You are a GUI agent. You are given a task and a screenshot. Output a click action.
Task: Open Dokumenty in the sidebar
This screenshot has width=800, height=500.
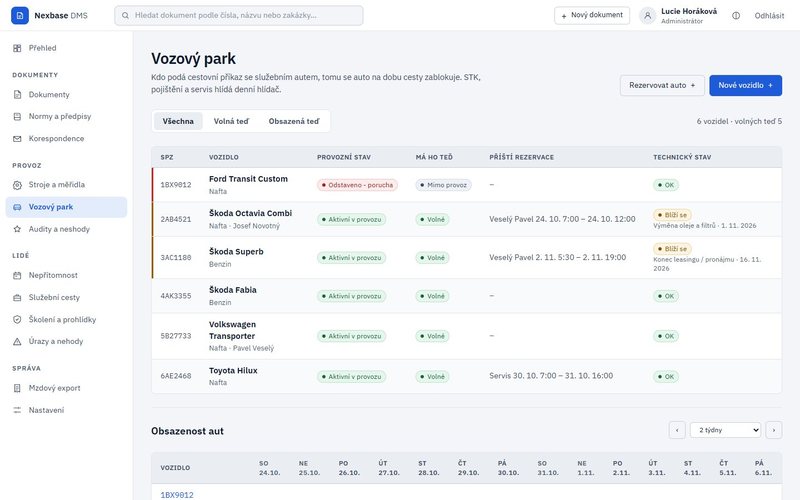[x=66, y=94]
